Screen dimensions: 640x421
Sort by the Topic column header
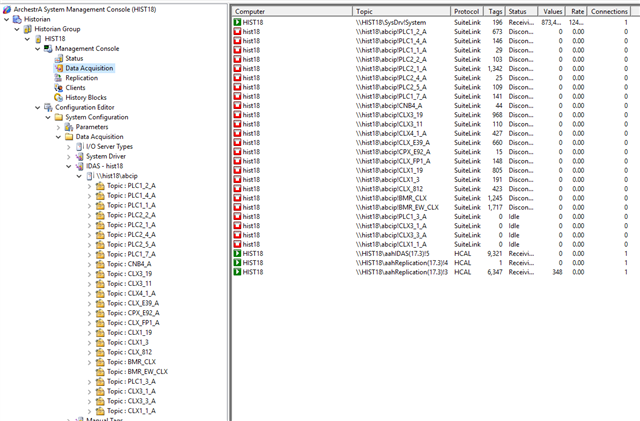pyautogui.click(x=402, y=11)
